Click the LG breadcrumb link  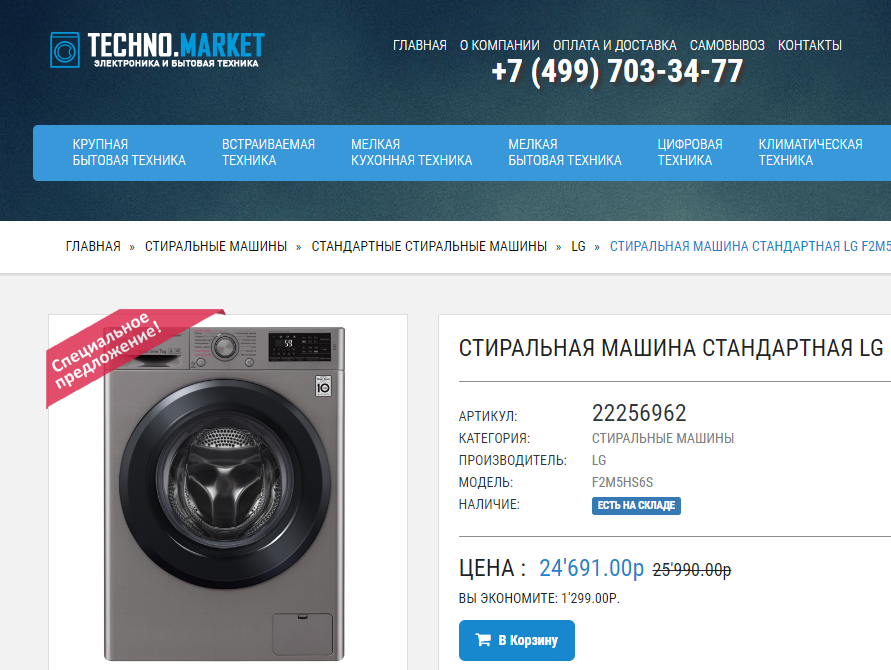(578, 246)
